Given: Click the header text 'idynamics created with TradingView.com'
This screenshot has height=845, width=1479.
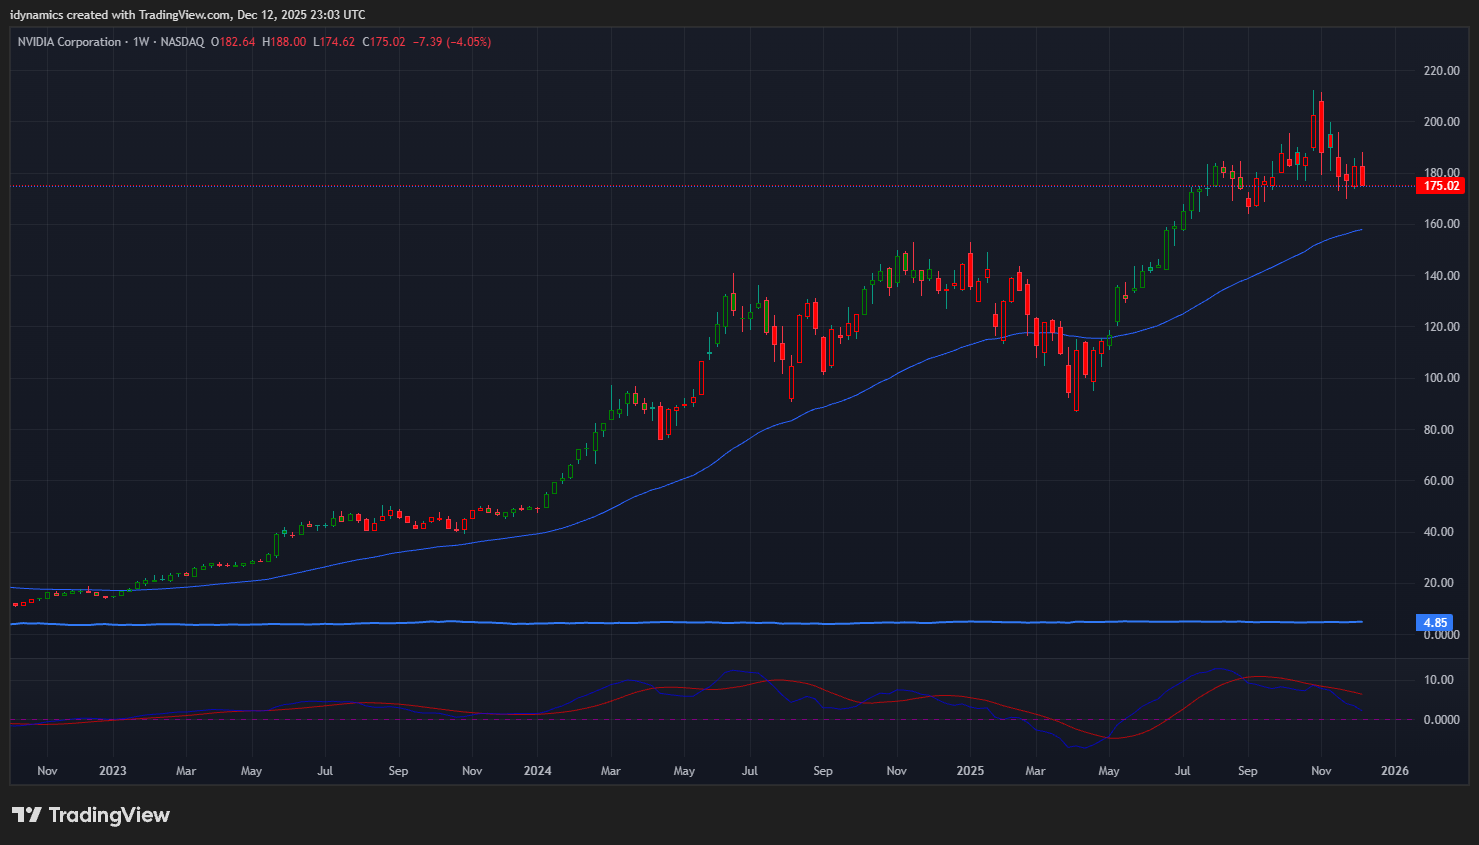Looking at the screenshot, I should pos(120,15).
